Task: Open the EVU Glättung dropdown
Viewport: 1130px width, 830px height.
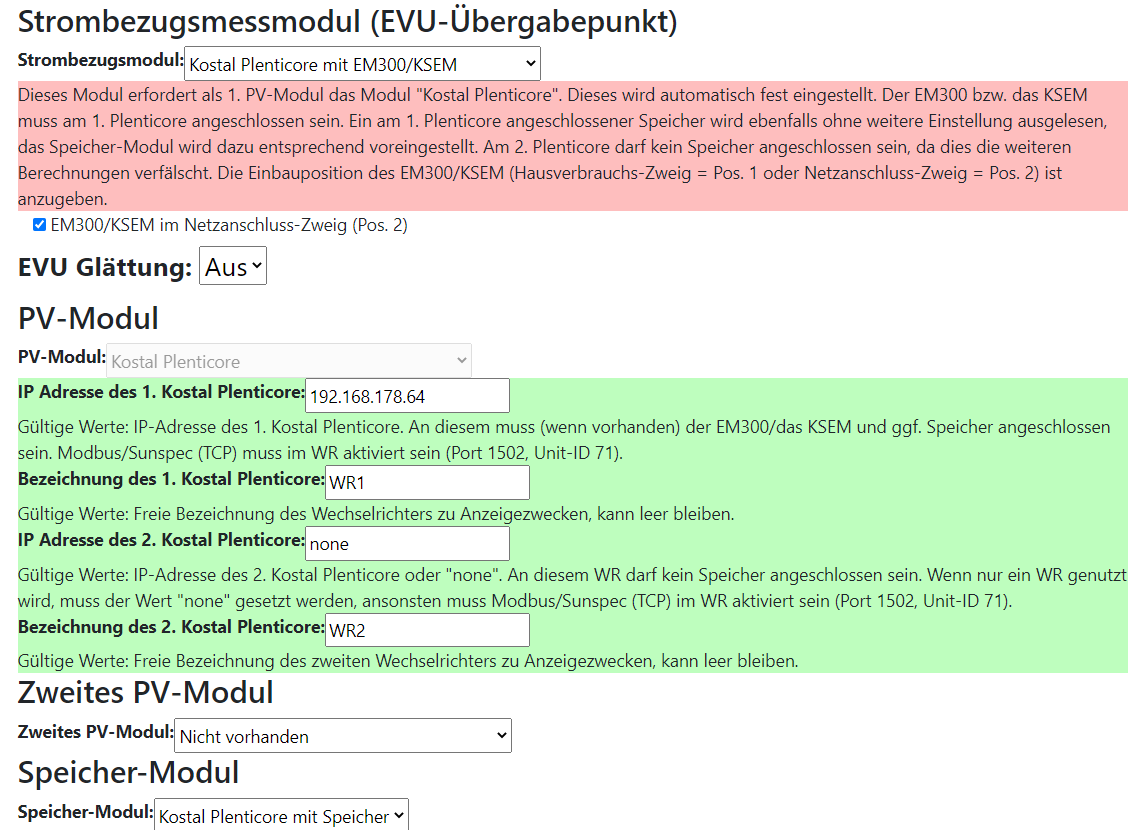Action: [x=233, y=267]
